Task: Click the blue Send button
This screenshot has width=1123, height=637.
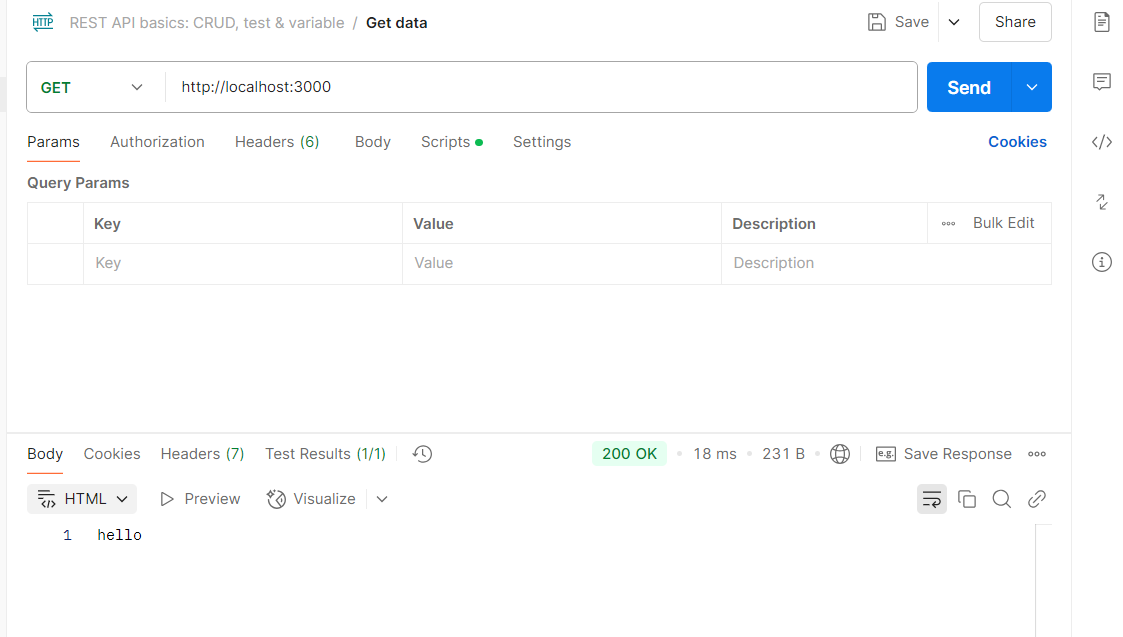Action: [x=968, y=87]
